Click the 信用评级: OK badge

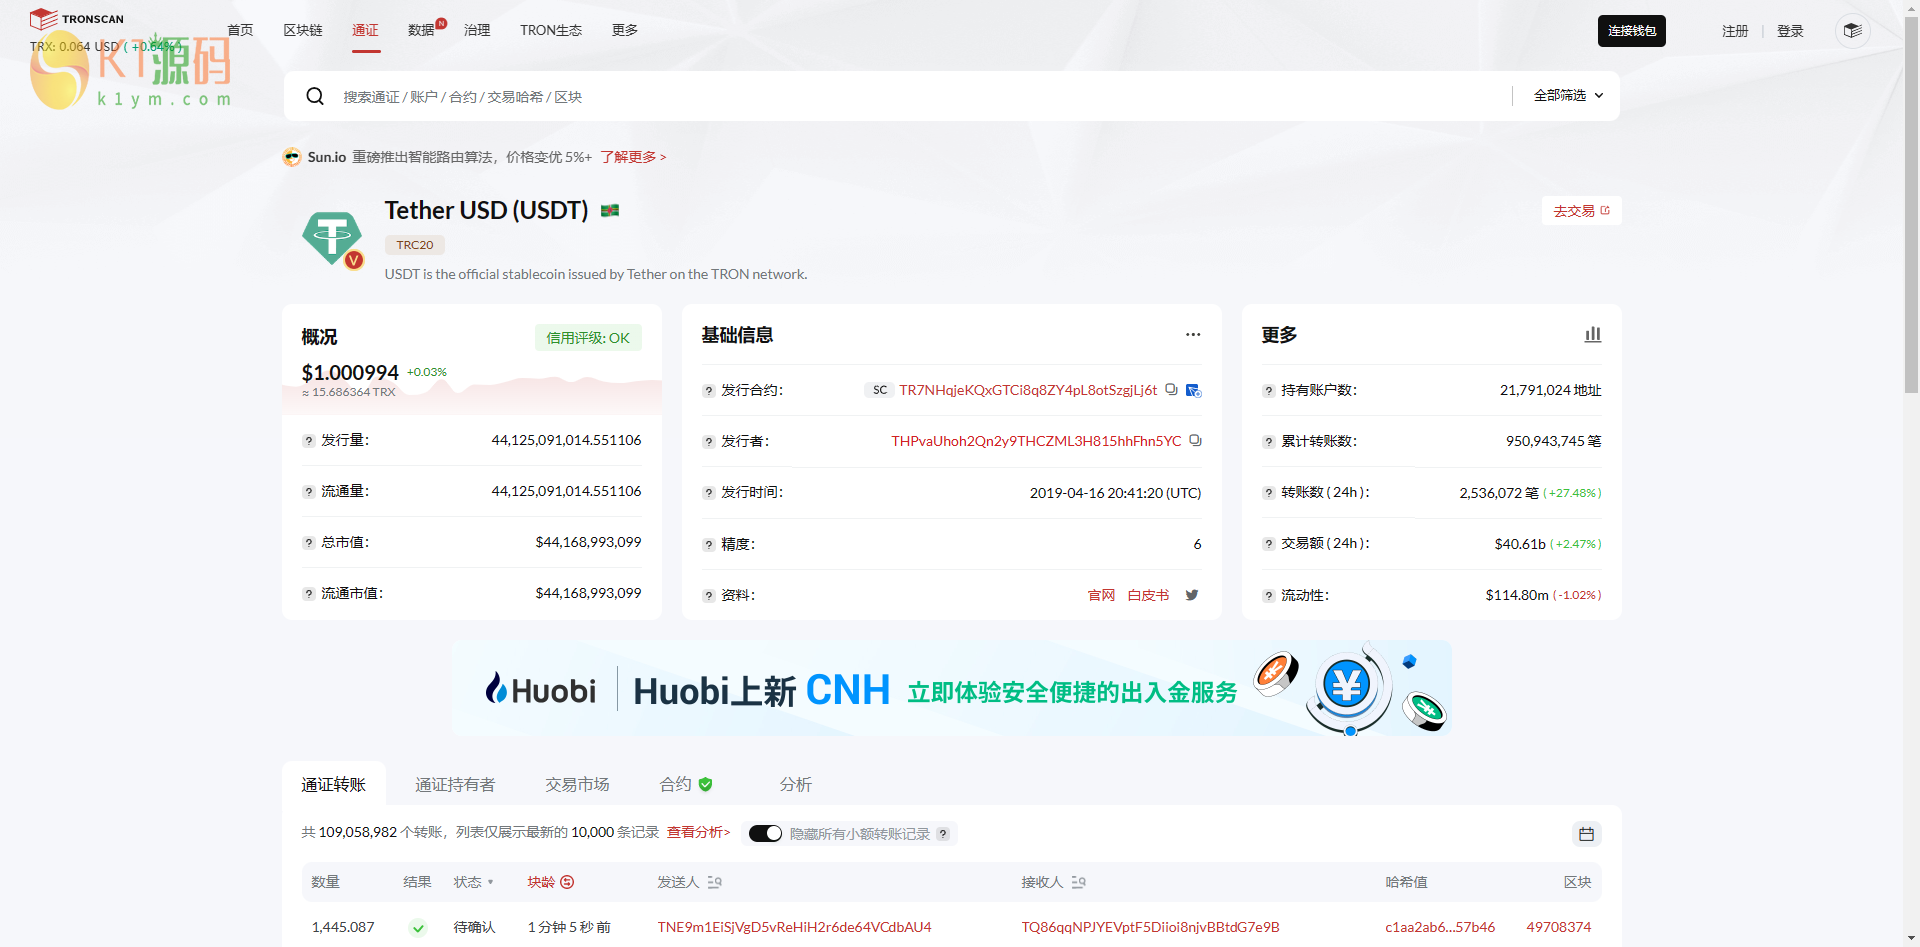pos(588,338)
